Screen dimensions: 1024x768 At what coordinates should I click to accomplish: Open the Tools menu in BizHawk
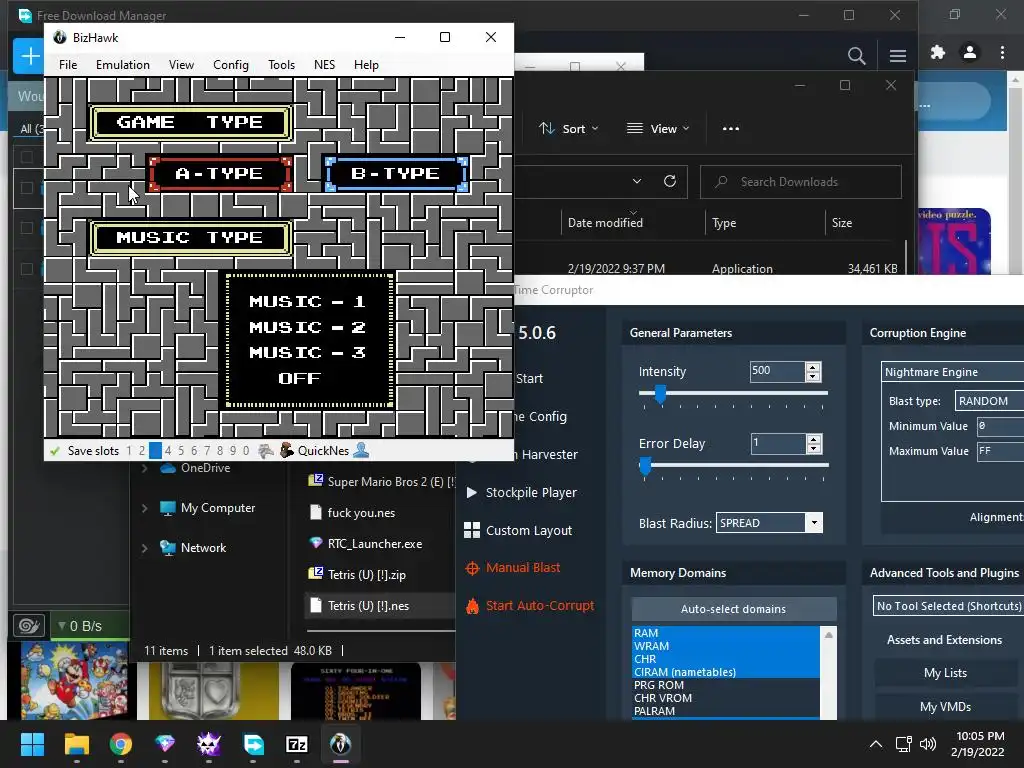click(x=281, y=65)
